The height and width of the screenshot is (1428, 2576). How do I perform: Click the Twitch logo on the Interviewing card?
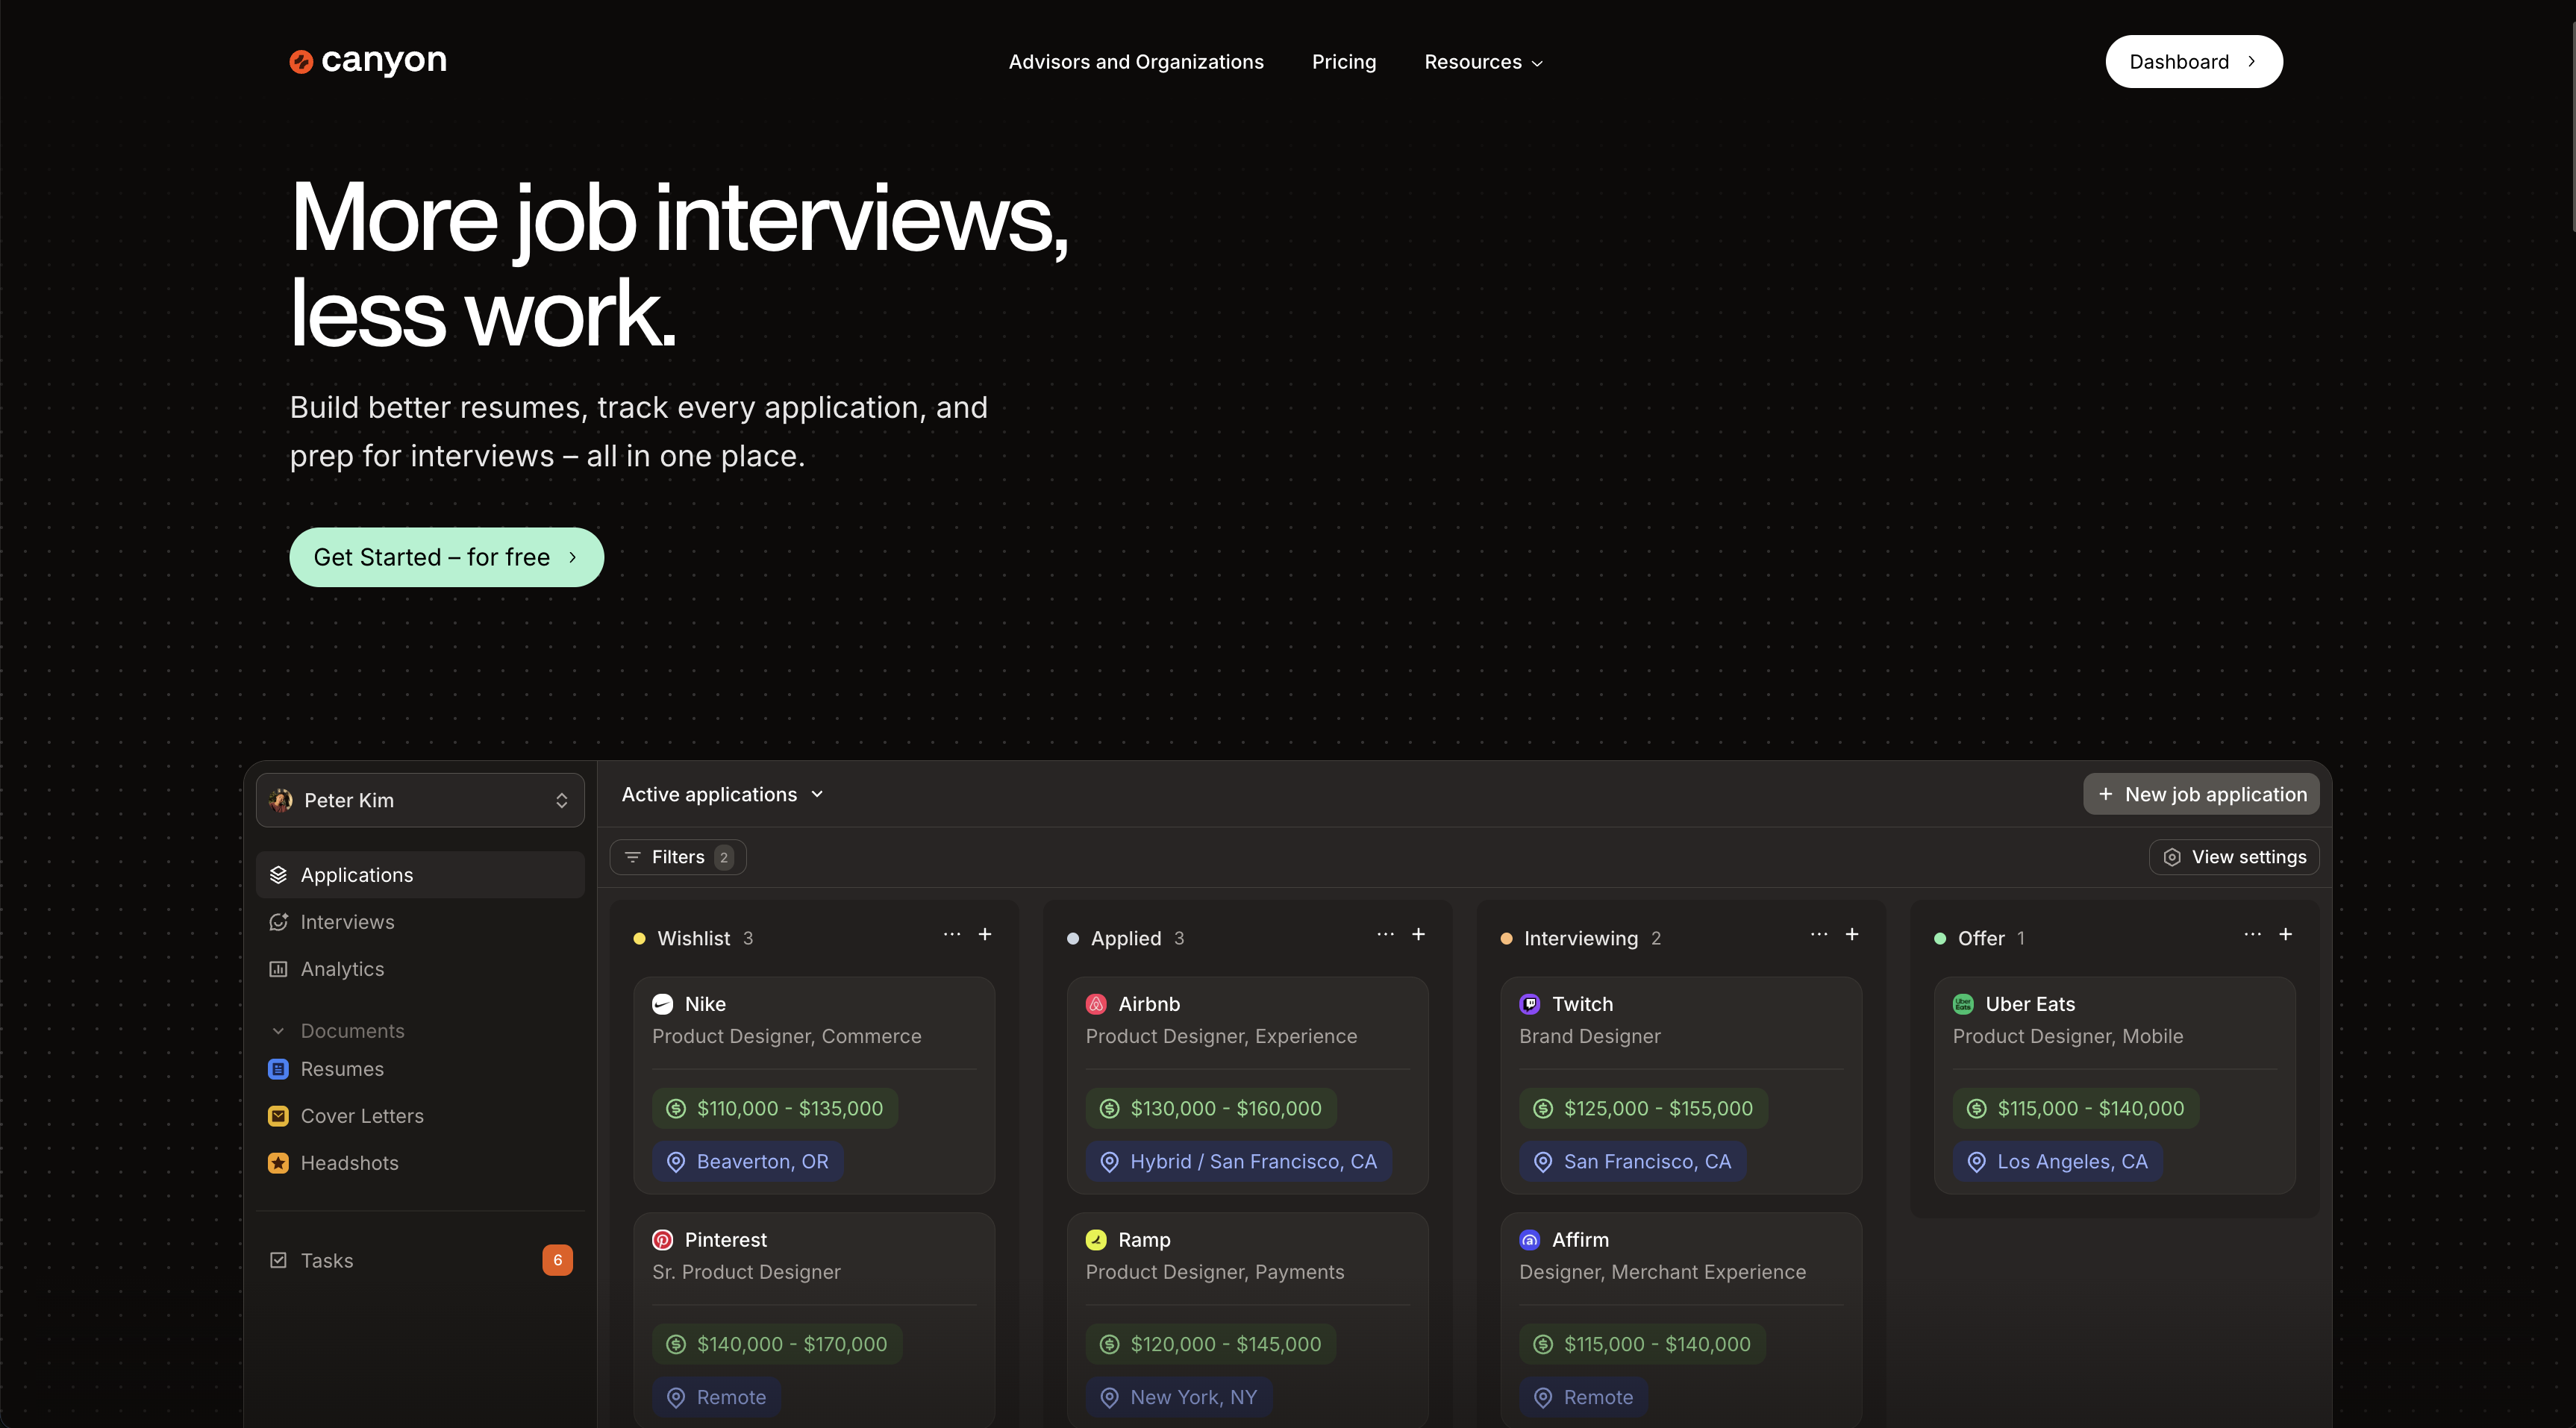tap(1529, 1004)
